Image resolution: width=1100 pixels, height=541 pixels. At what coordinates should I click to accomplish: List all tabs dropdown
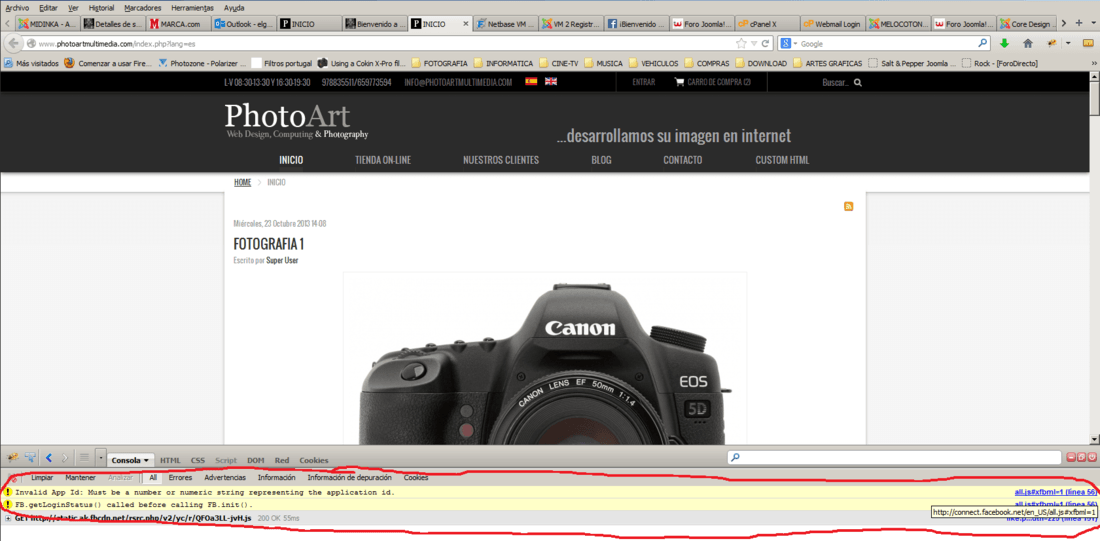[x=1092, y=23]
